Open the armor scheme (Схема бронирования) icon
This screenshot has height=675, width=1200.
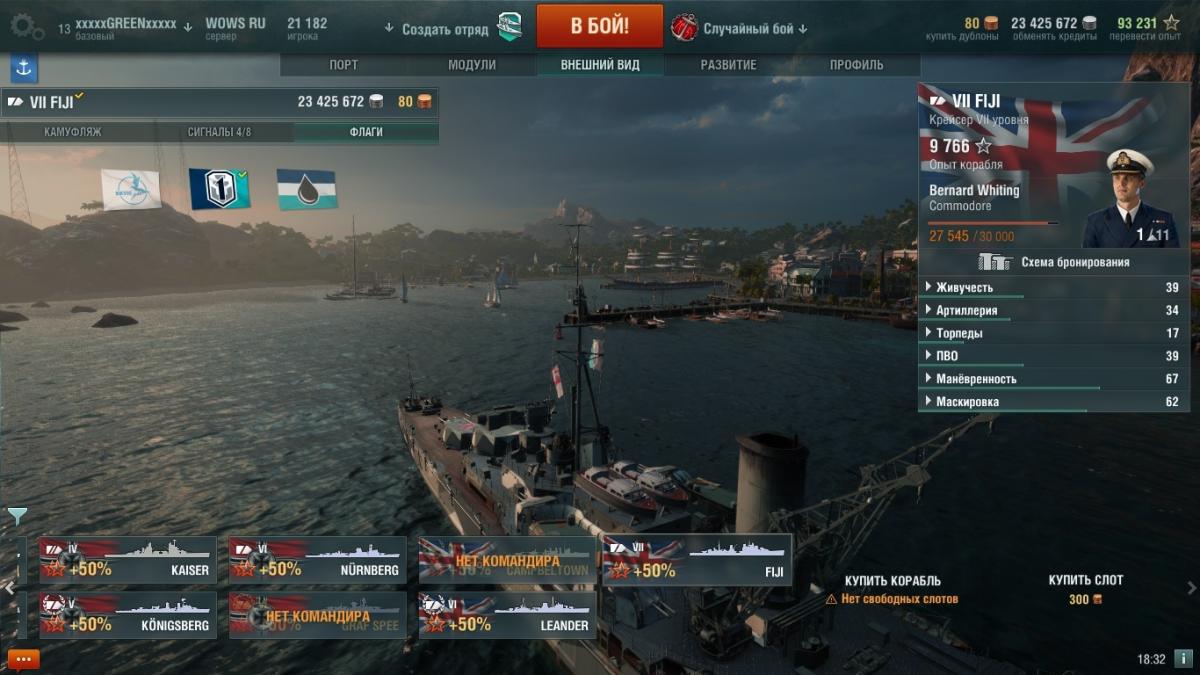click(994, 262)
